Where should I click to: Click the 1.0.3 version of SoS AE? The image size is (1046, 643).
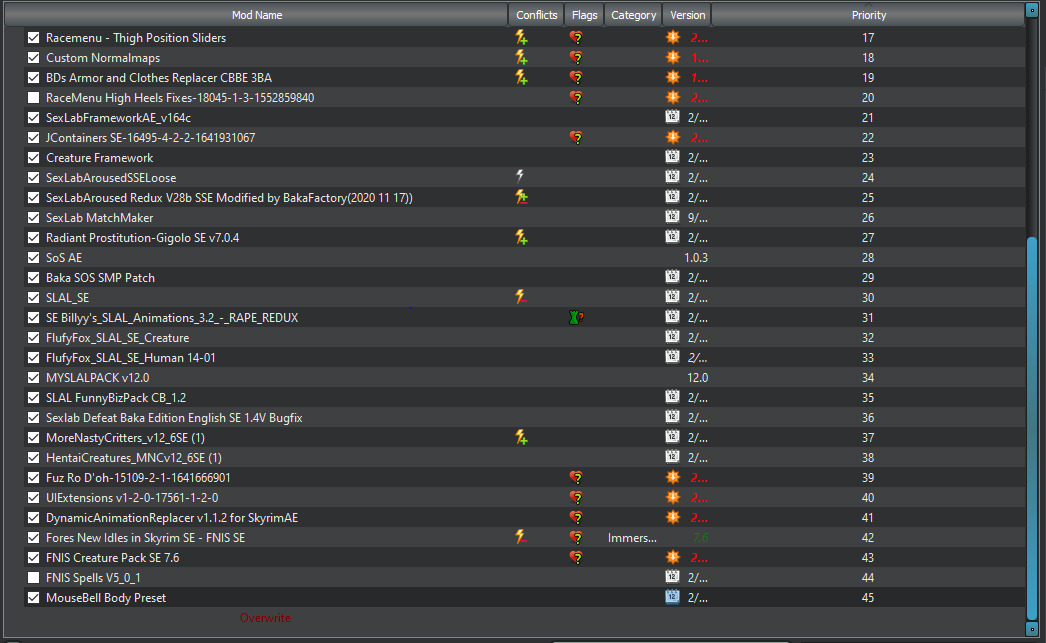tap(696, 257)
